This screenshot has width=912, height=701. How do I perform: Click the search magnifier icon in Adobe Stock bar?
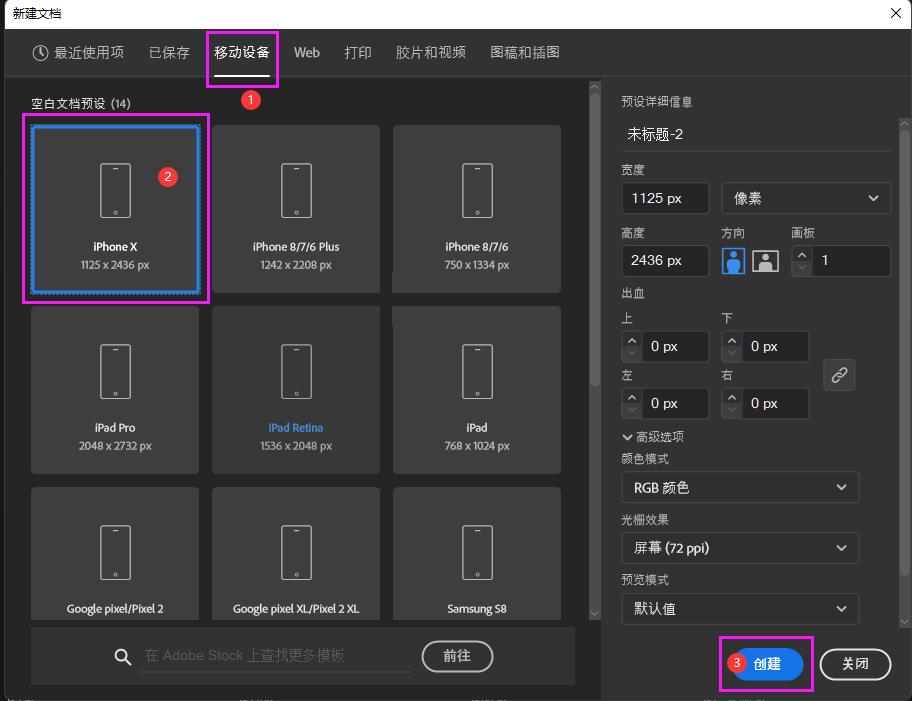point(122,657)
